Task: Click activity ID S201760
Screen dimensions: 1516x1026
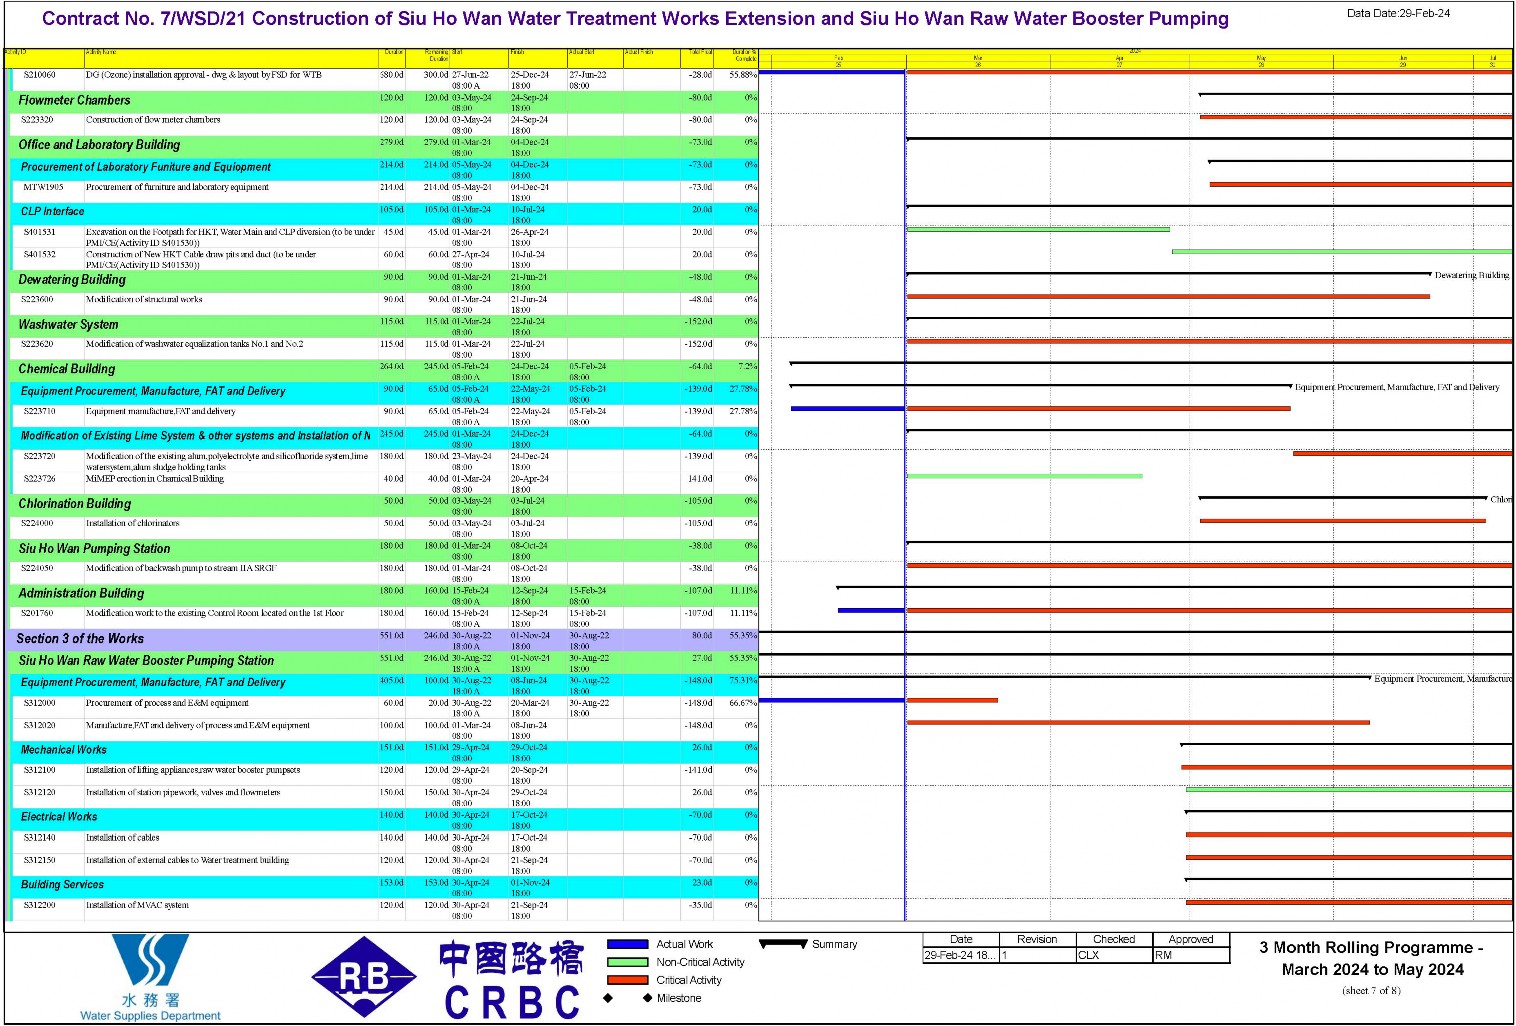Action: [x=40, y=613]
